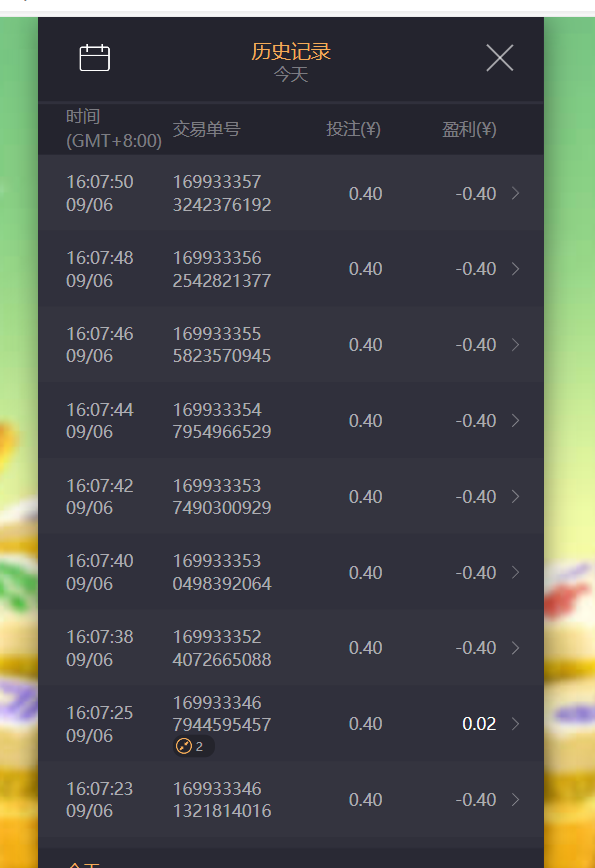
Task: Close the history records panel
Action: click(500, 58)
